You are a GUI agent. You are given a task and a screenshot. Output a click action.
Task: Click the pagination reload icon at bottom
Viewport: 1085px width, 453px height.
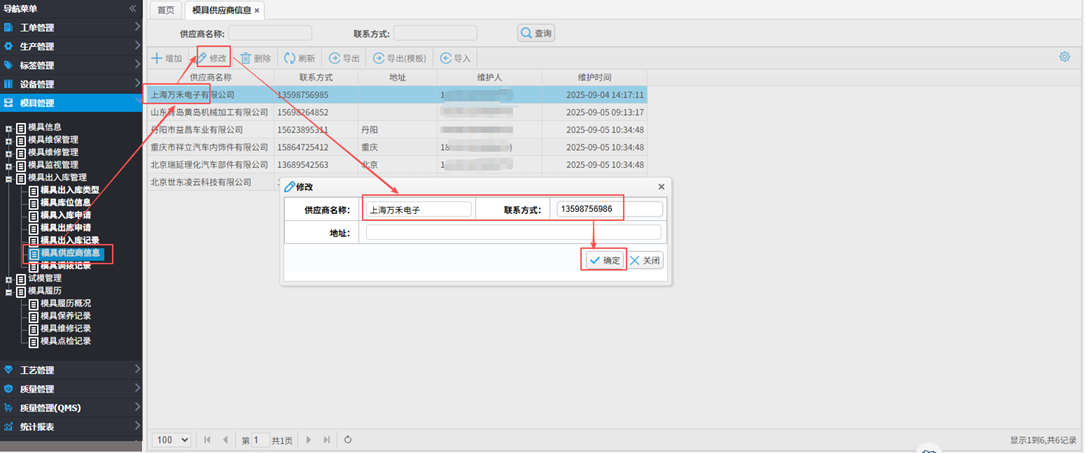click(347, 439)
